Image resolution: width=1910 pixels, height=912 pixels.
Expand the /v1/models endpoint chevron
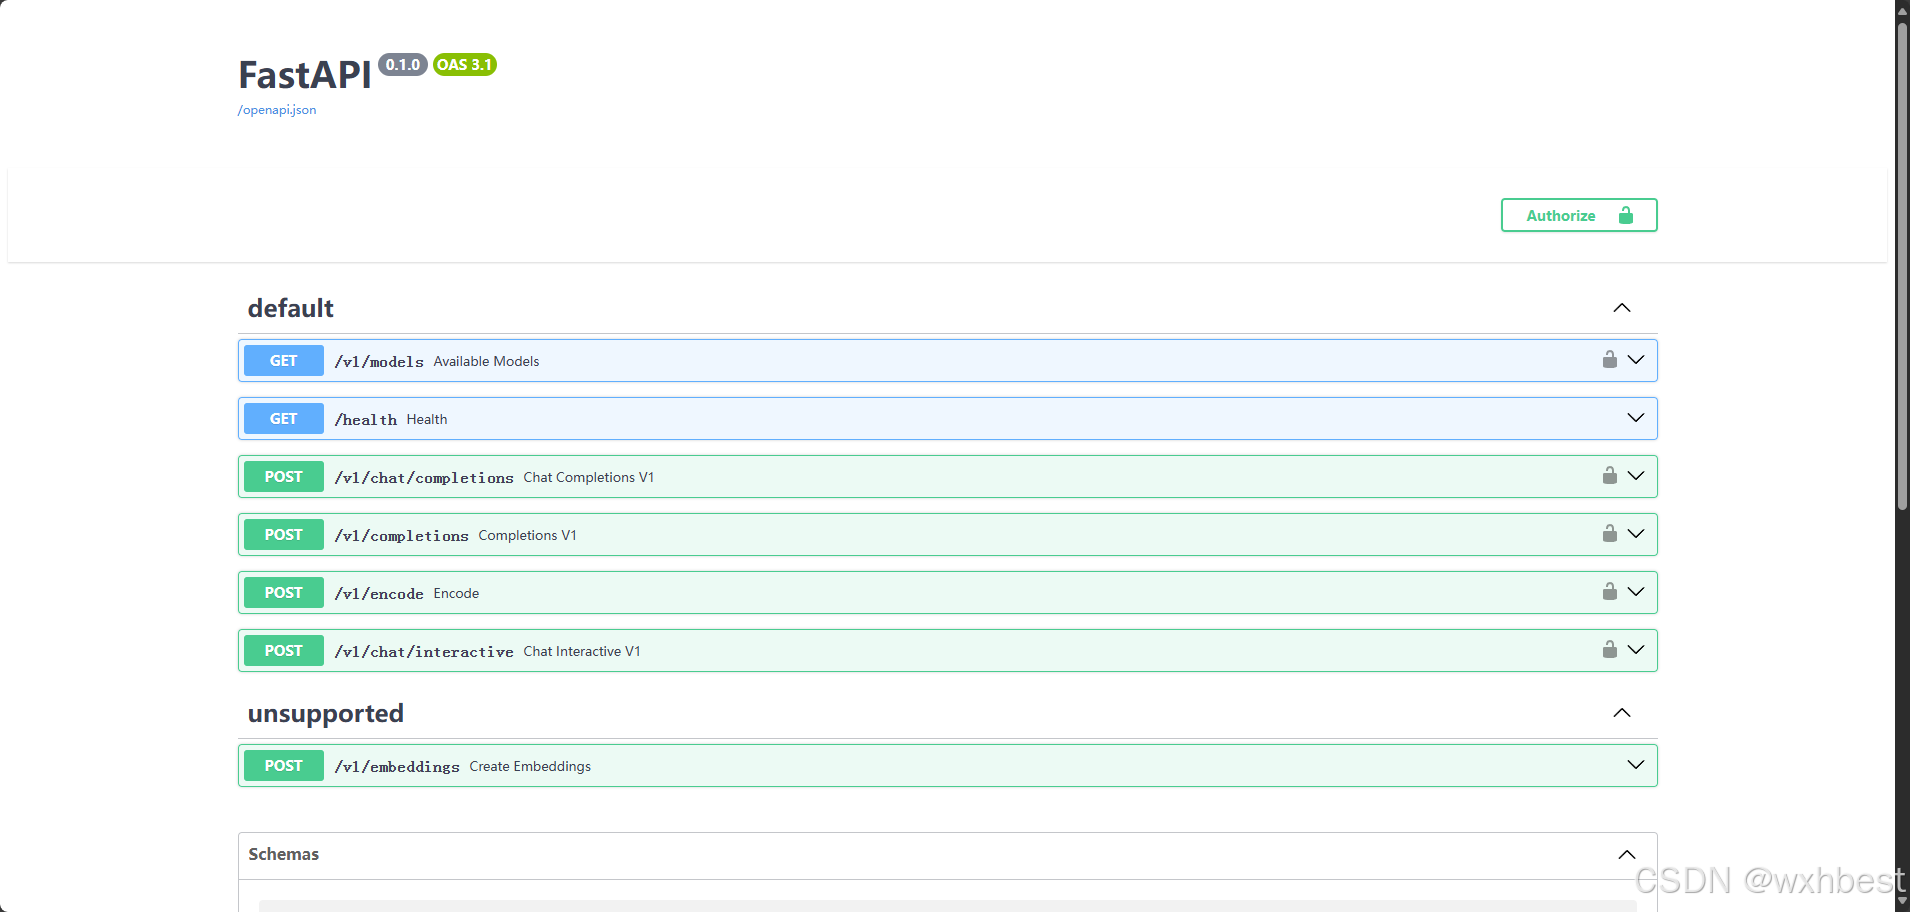click(1636, 360)
